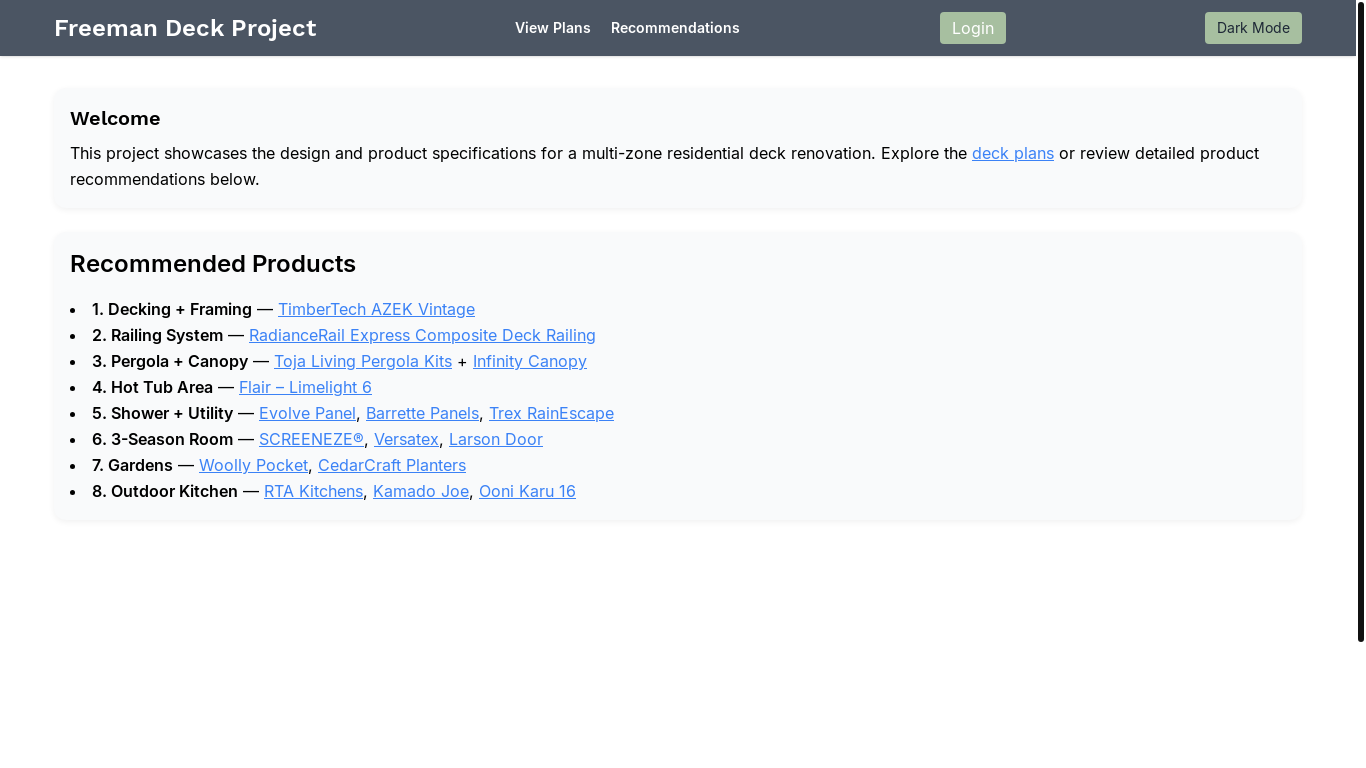Click the '1. Decking + Framing' label
Image resolution: width=1366 pixels, height=768 pixels.
click(172, 309)
